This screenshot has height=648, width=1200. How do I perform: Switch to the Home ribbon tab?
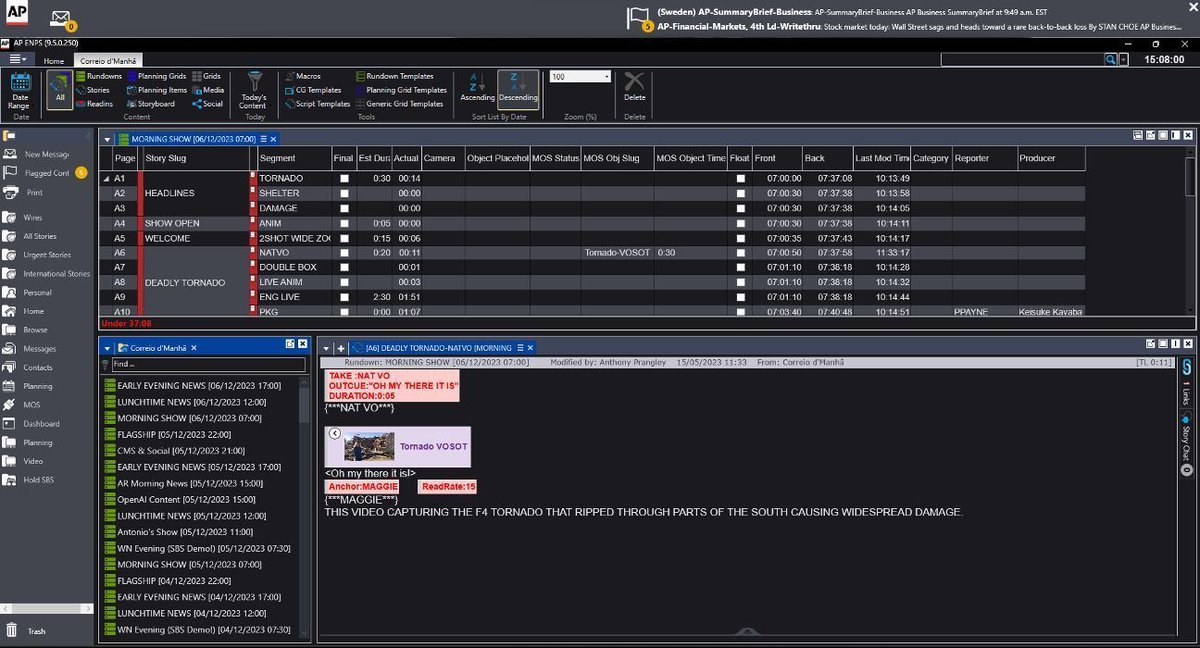coord(53,61)
